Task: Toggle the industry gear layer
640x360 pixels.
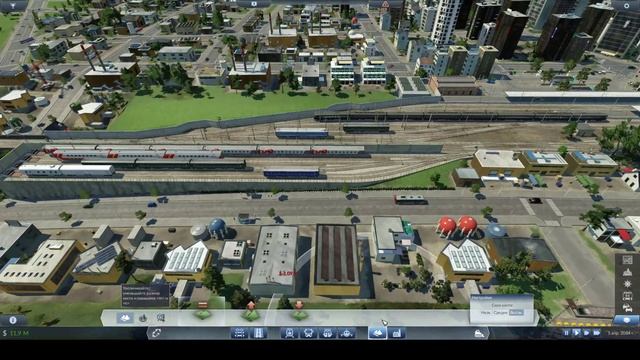Action: click(x=627, y=284)
